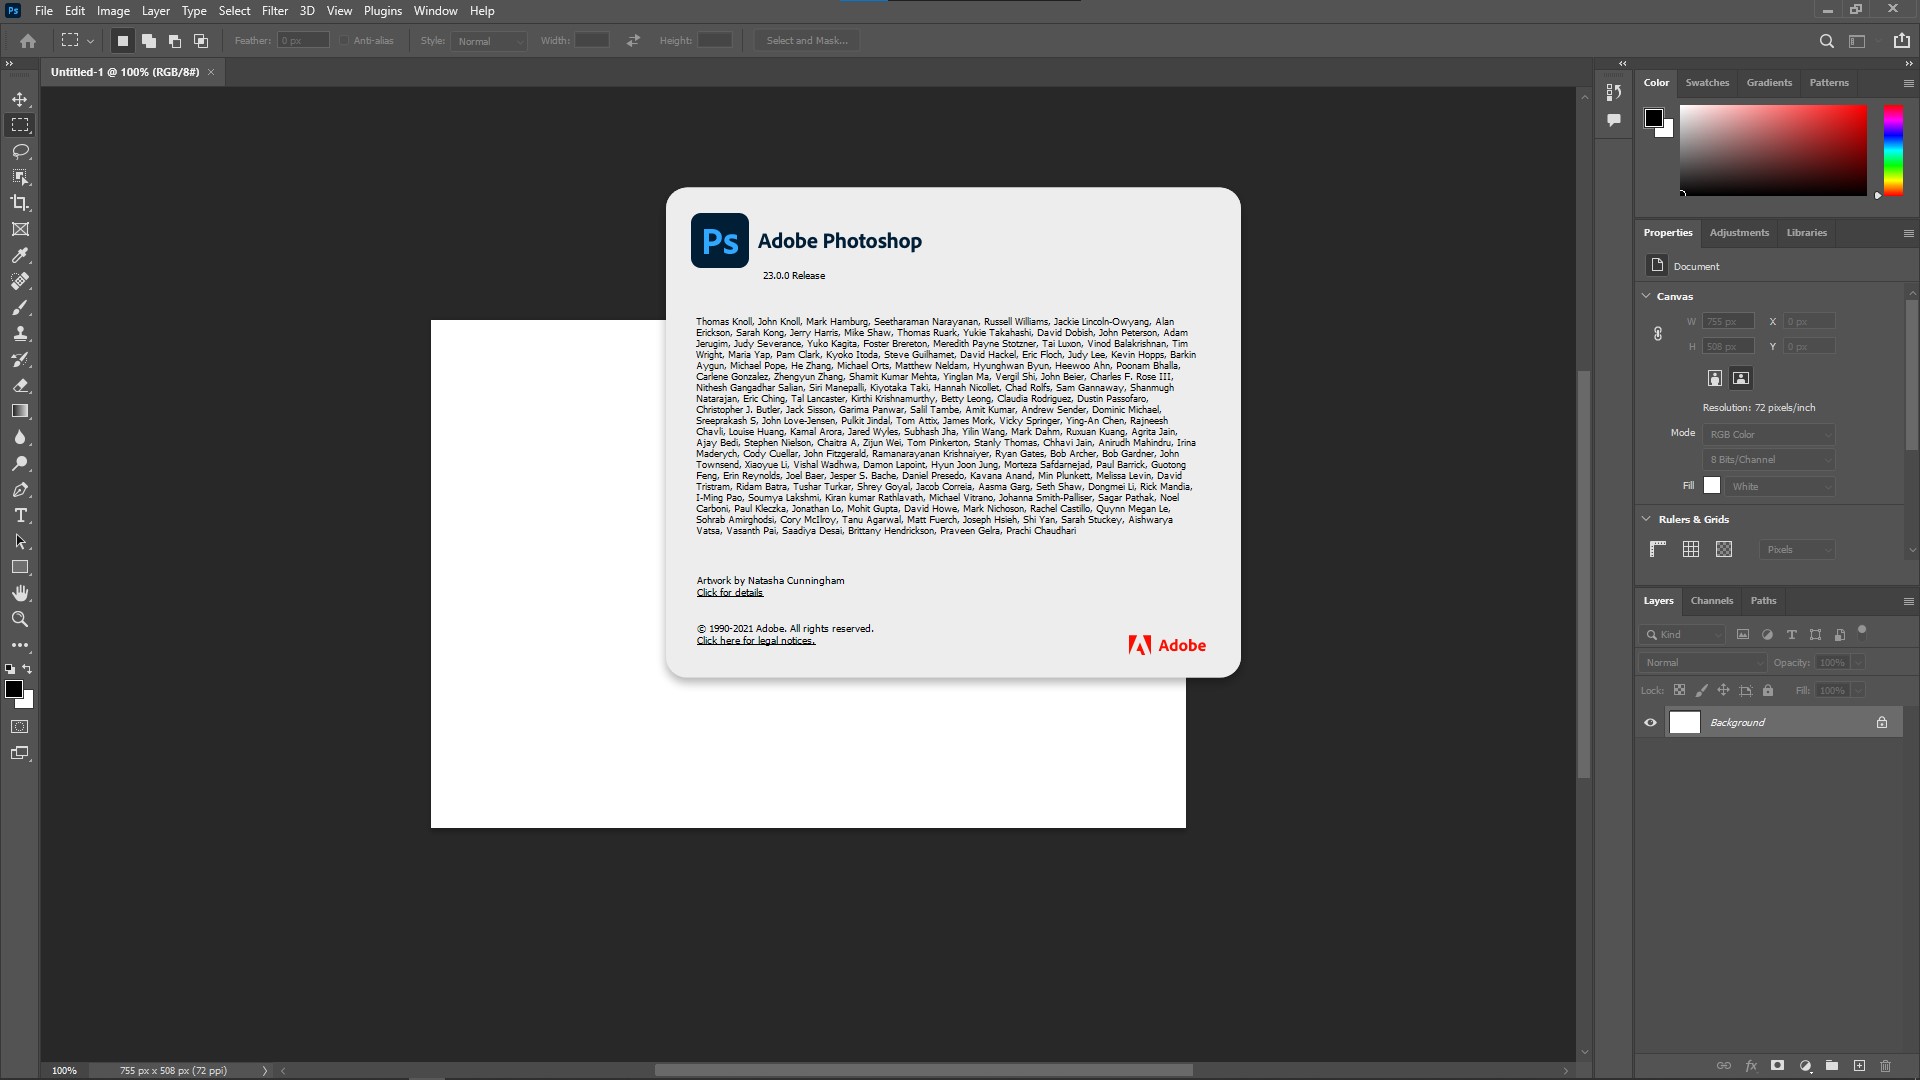
Task: Collapse the Rulers & Grids section
Action: (x=1646, y=519)
